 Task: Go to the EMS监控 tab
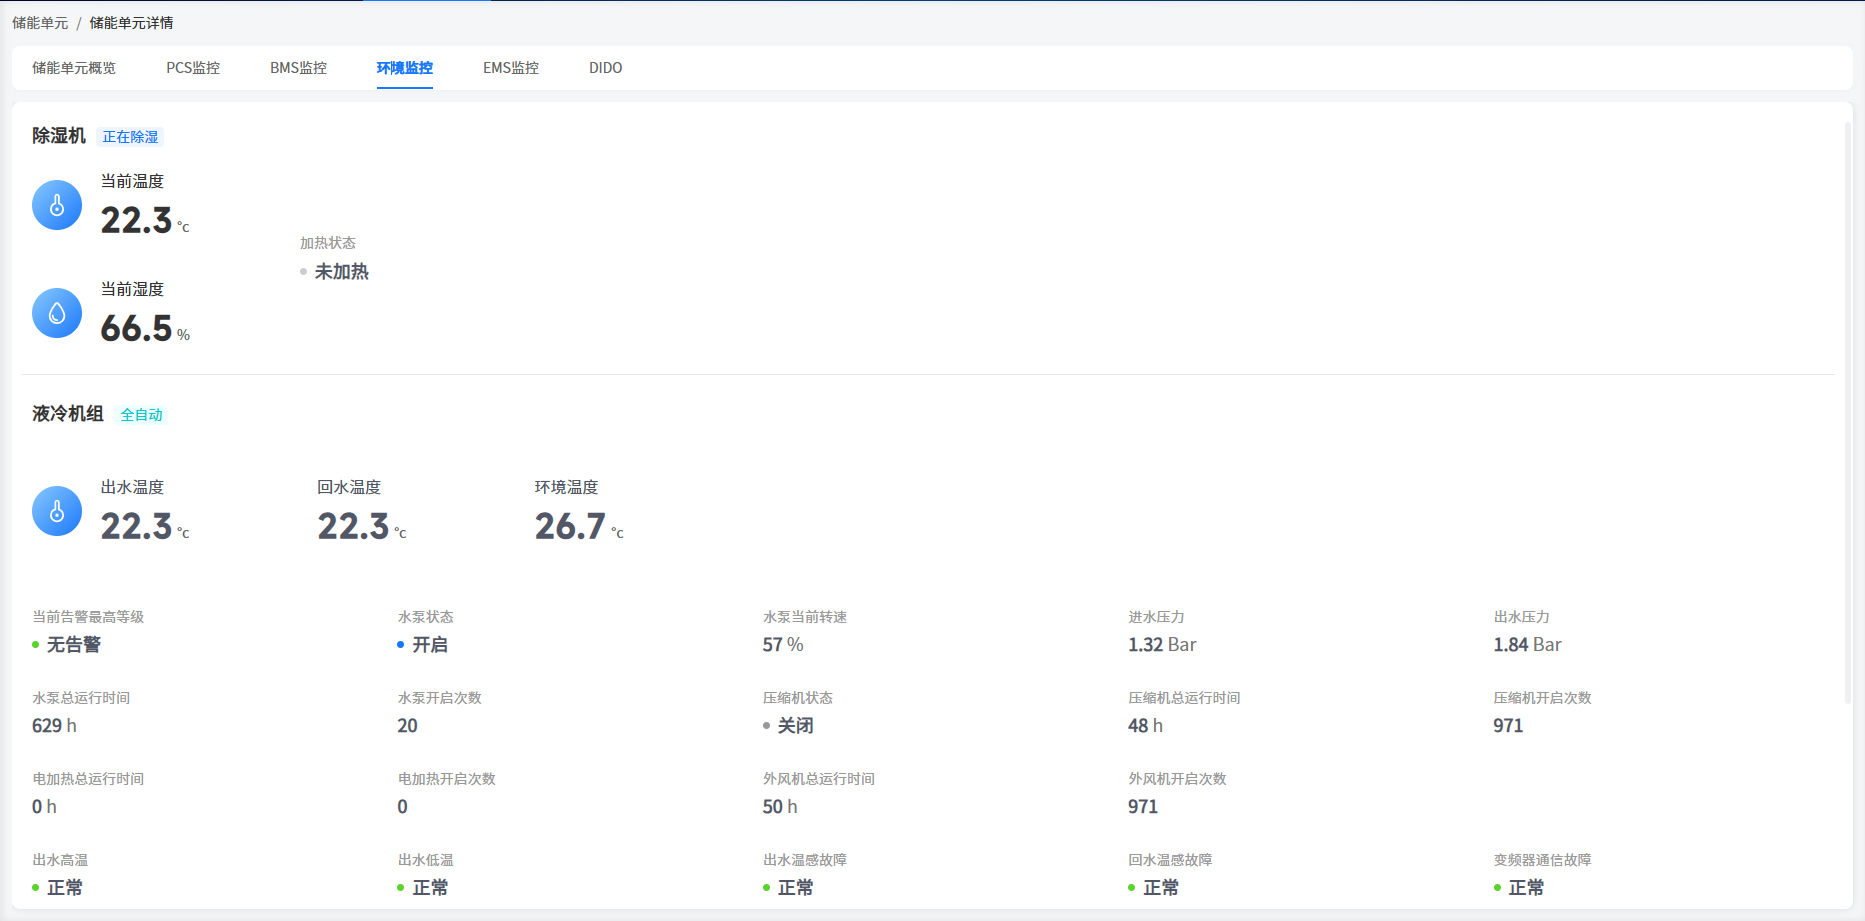[x=511, y=68]
